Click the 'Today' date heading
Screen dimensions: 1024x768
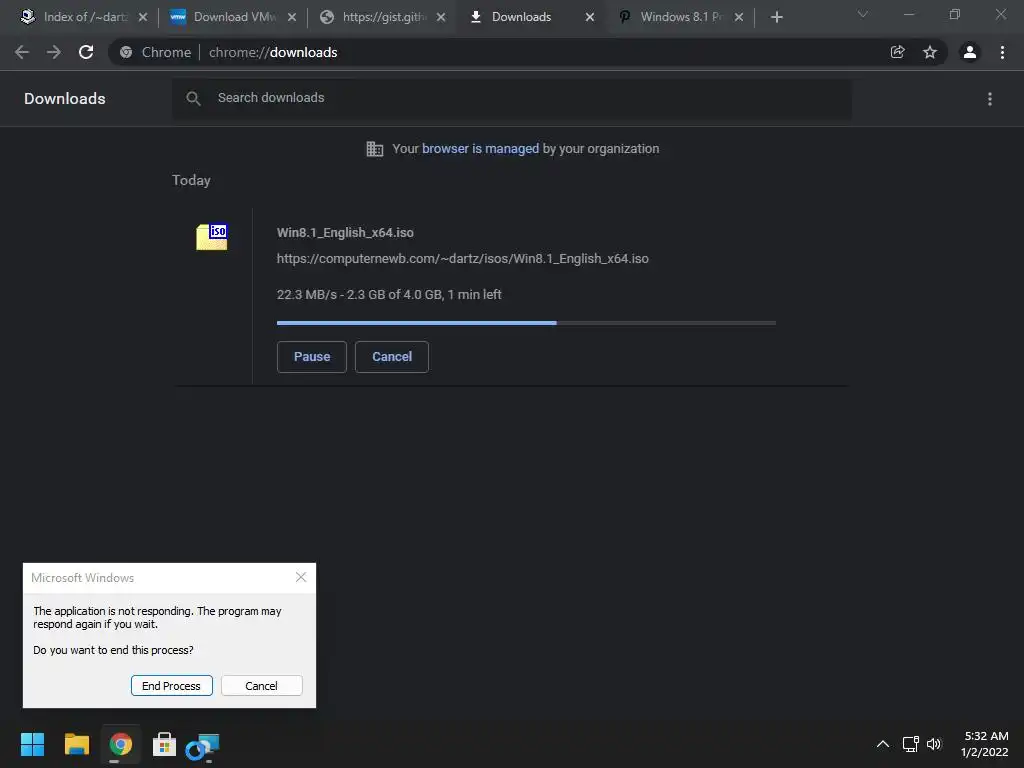coord(191,180)
